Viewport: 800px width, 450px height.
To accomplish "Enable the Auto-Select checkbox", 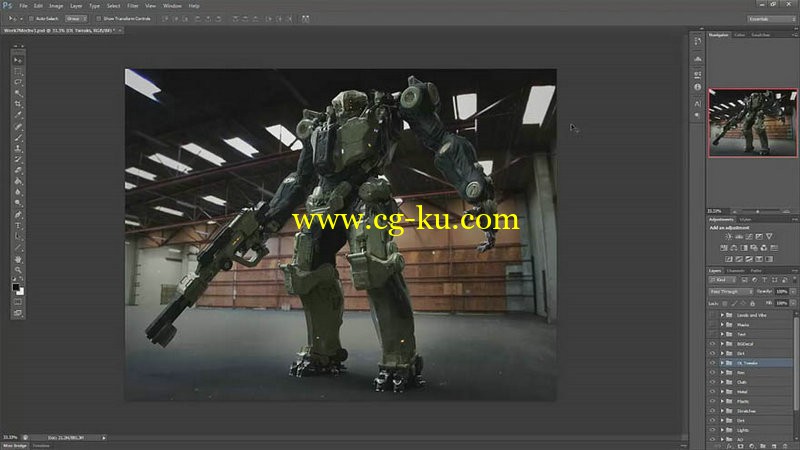I will pyautogui.click(x=31, y=19).
